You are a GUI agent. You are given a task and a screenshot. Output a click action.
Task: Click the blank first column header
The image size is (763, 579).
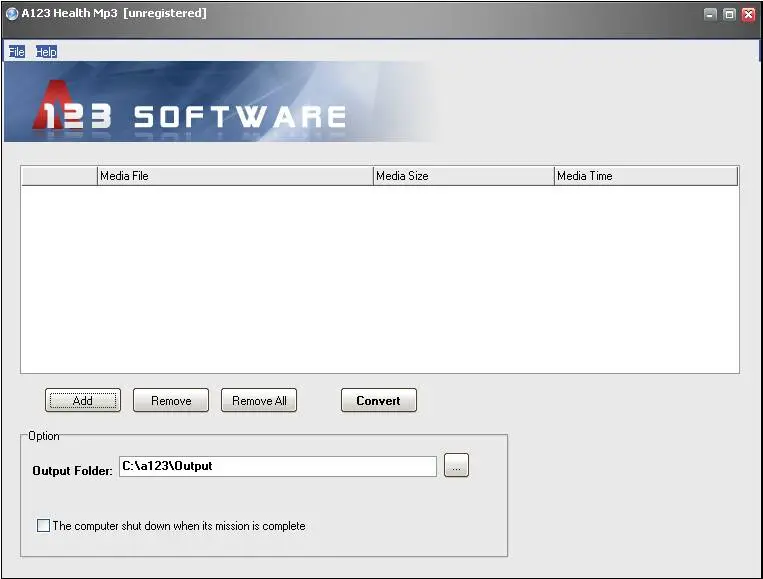click(x=59, y=176)
